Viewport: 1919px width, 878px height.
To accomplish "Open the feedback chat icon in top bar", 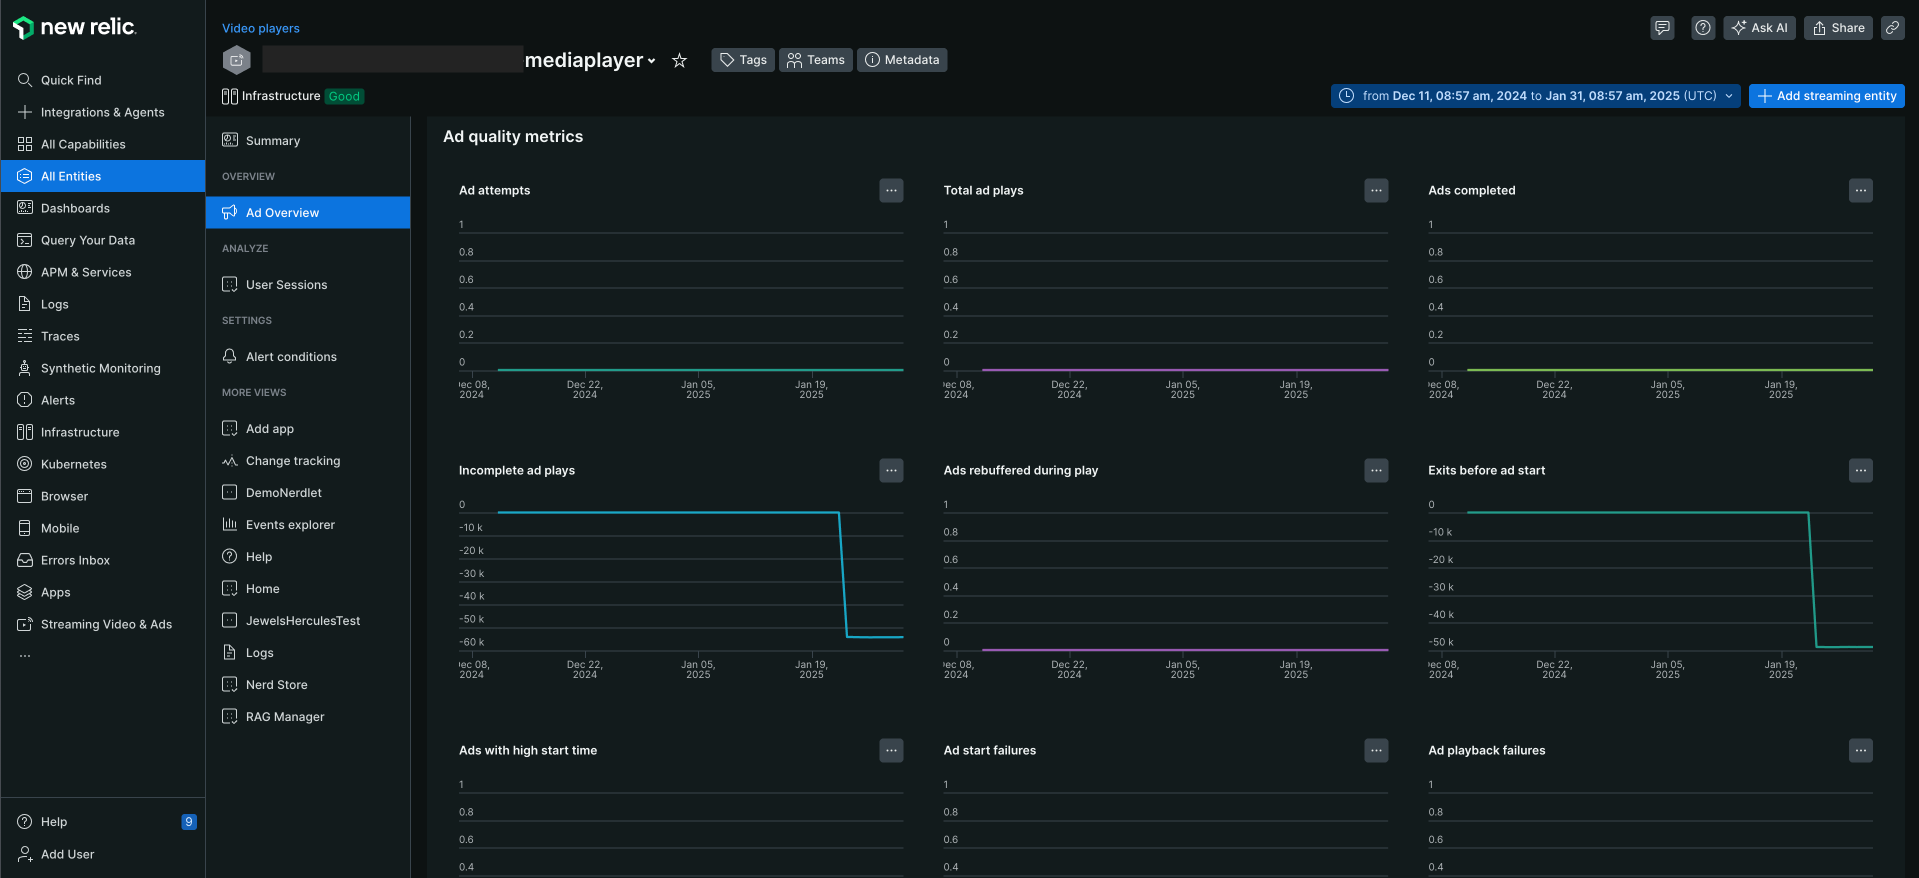I will (x=1662, y=28).
